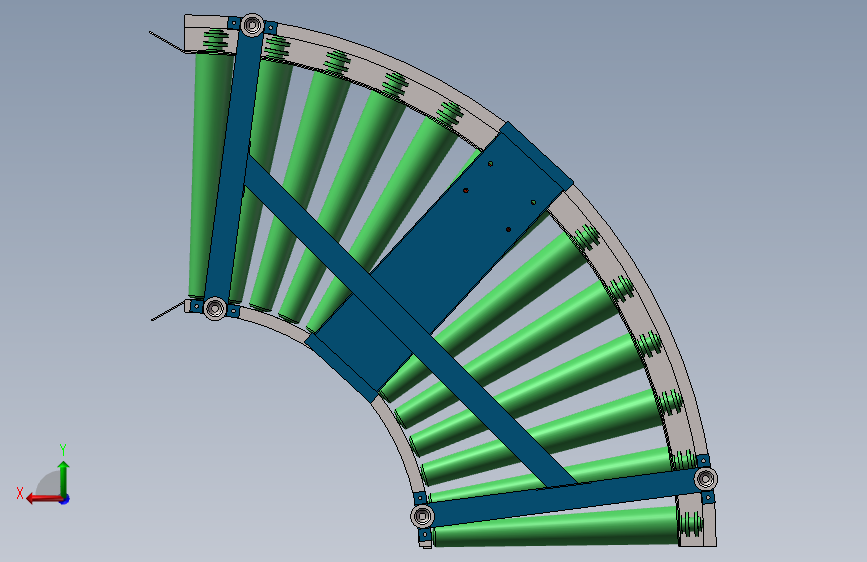Select the large blue rectangular center plate
Image resolution: width=867 pixels, height=562 pixels.
coord(440,260)
